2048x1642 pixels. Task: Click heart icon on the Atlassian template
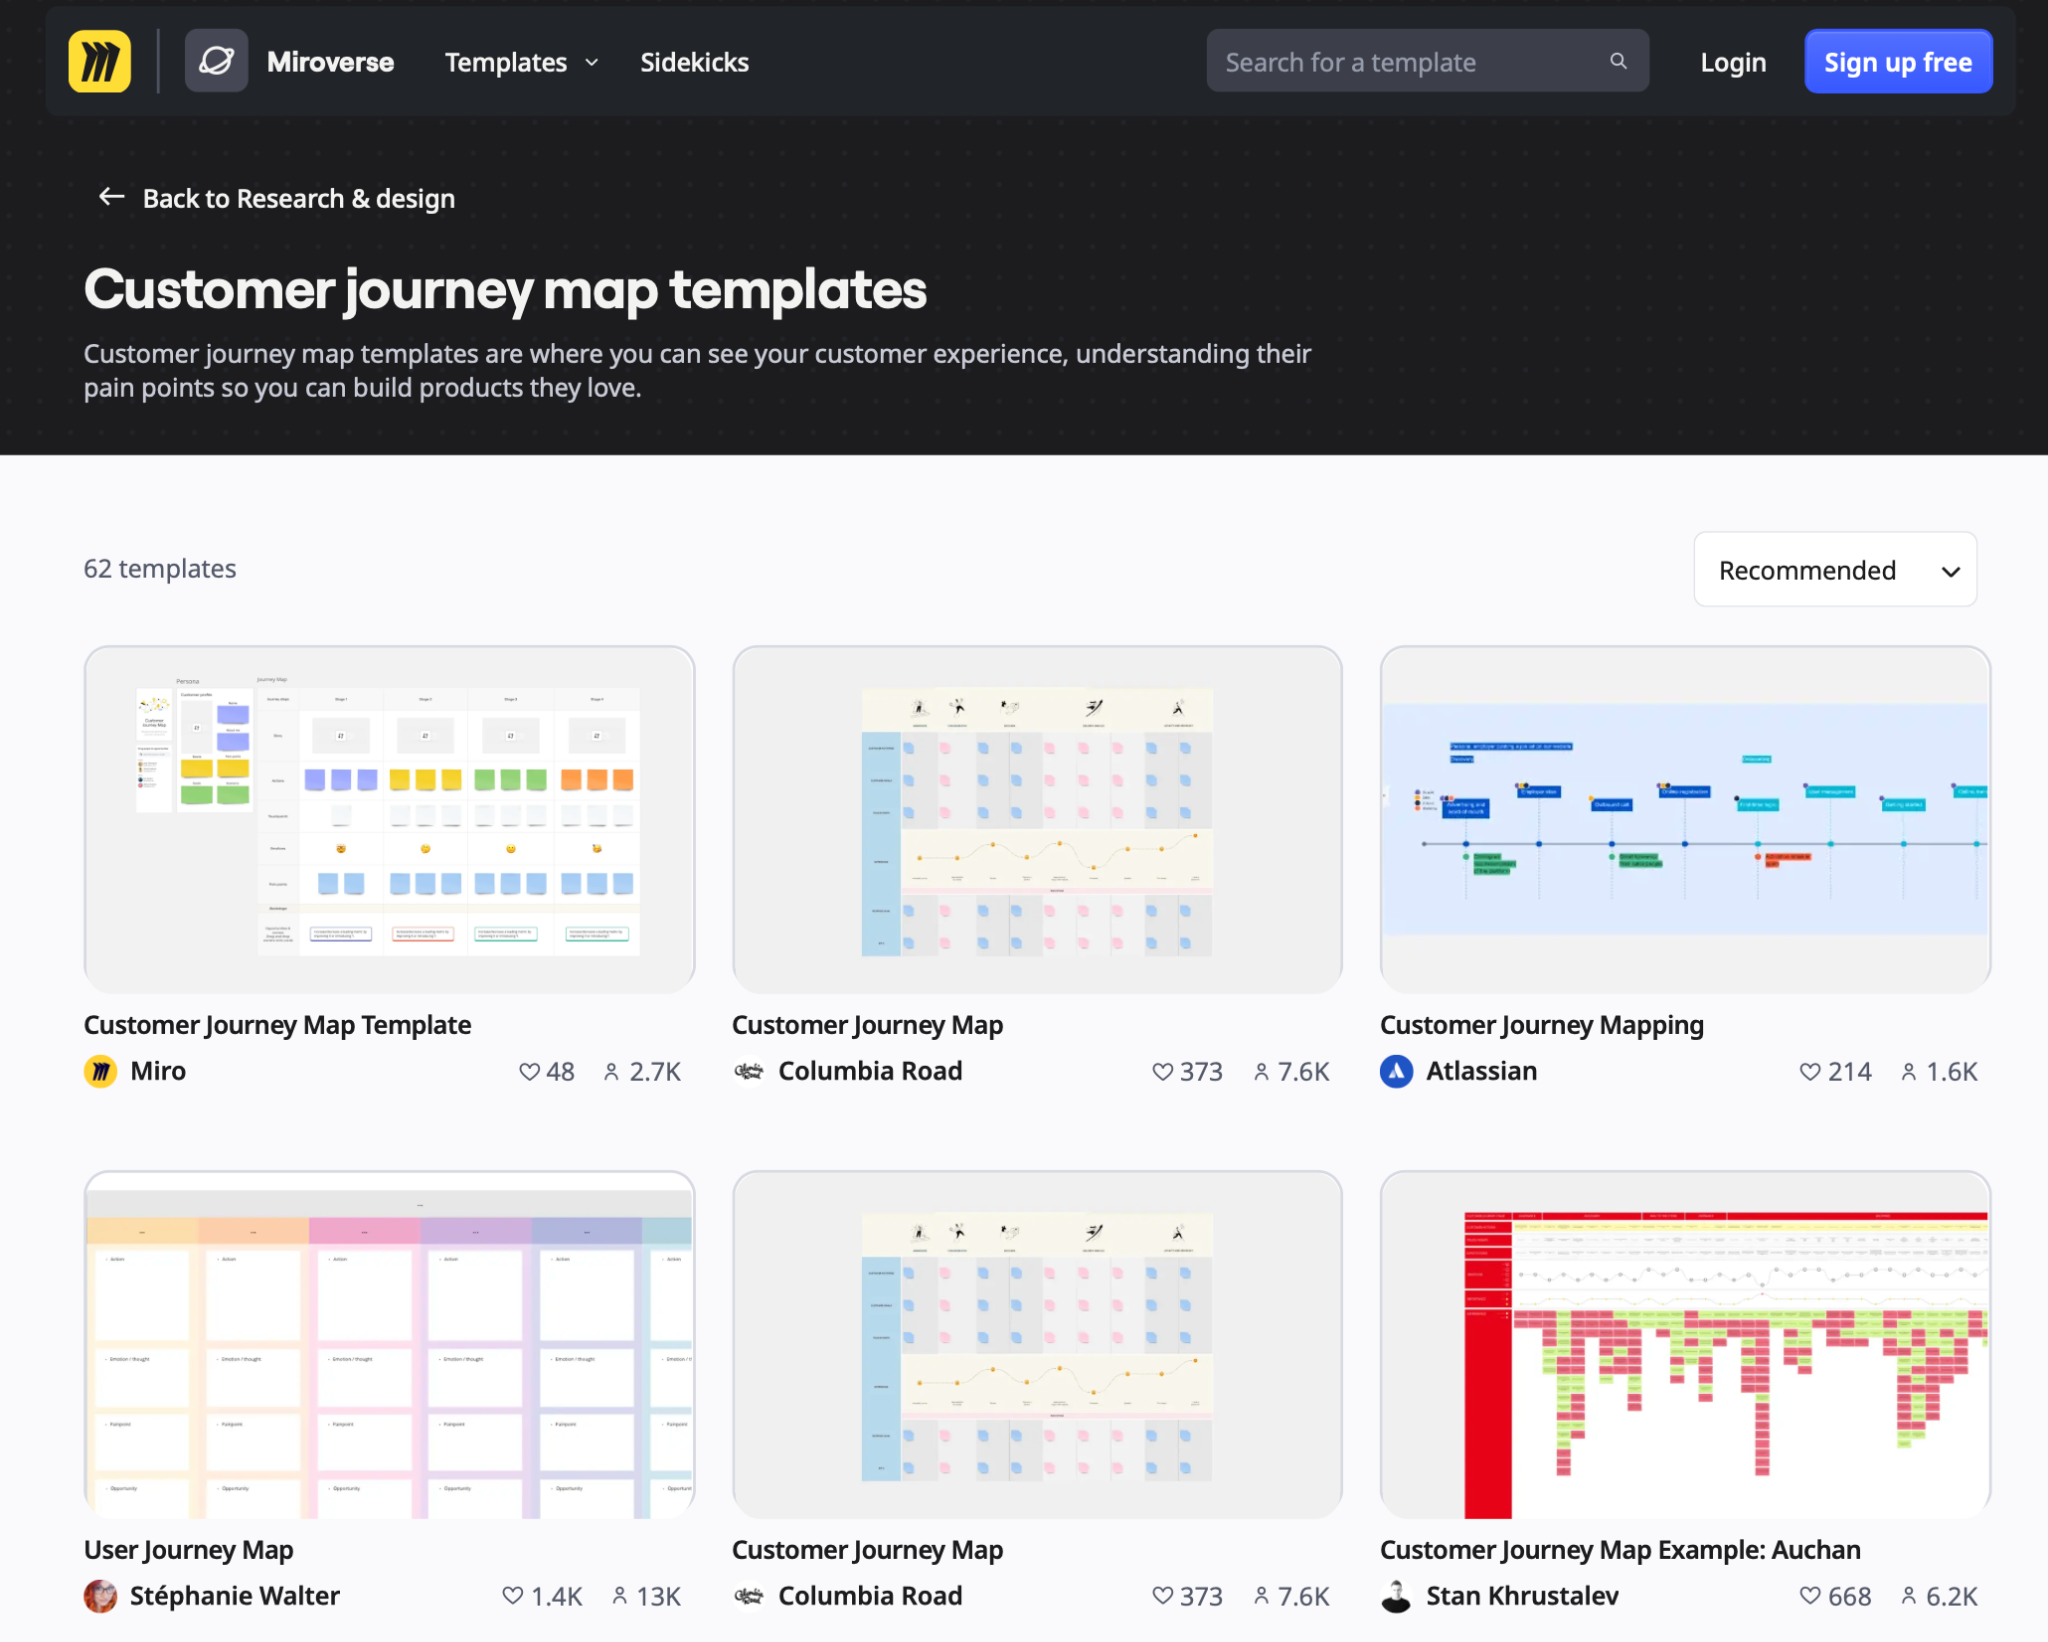coord(1809,1072)
